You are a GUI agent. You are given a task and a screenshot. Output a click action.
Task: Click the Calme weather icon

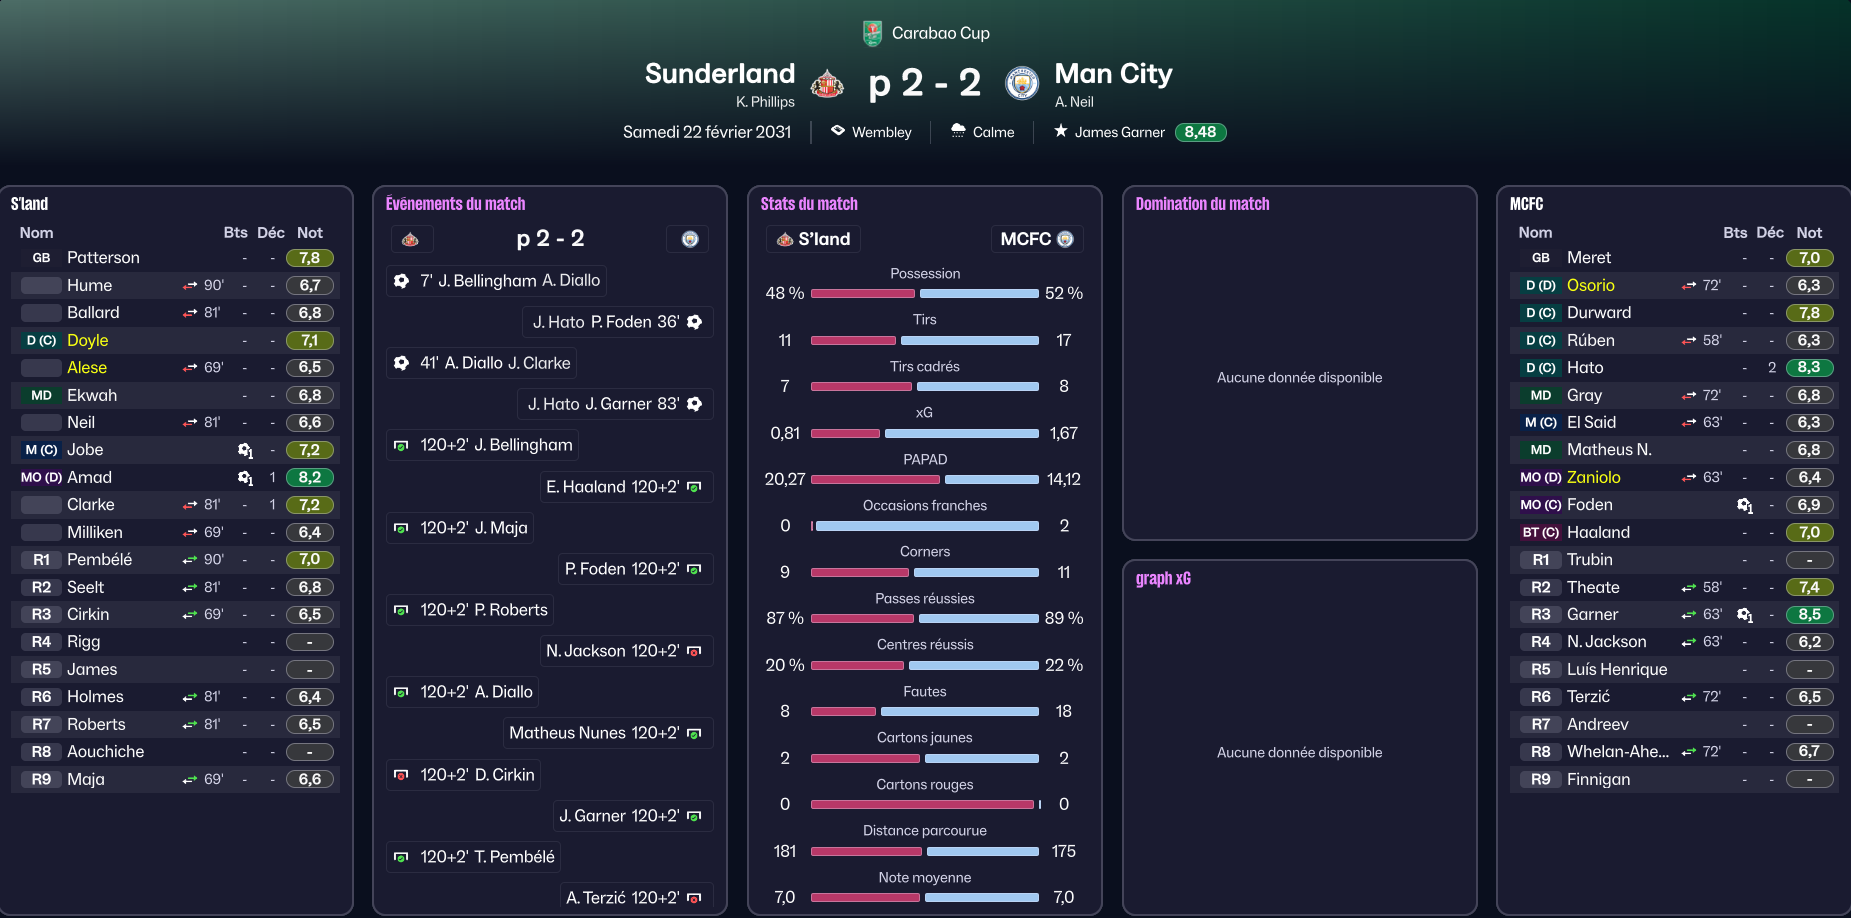pyautogui.click(x=958, y=131)
